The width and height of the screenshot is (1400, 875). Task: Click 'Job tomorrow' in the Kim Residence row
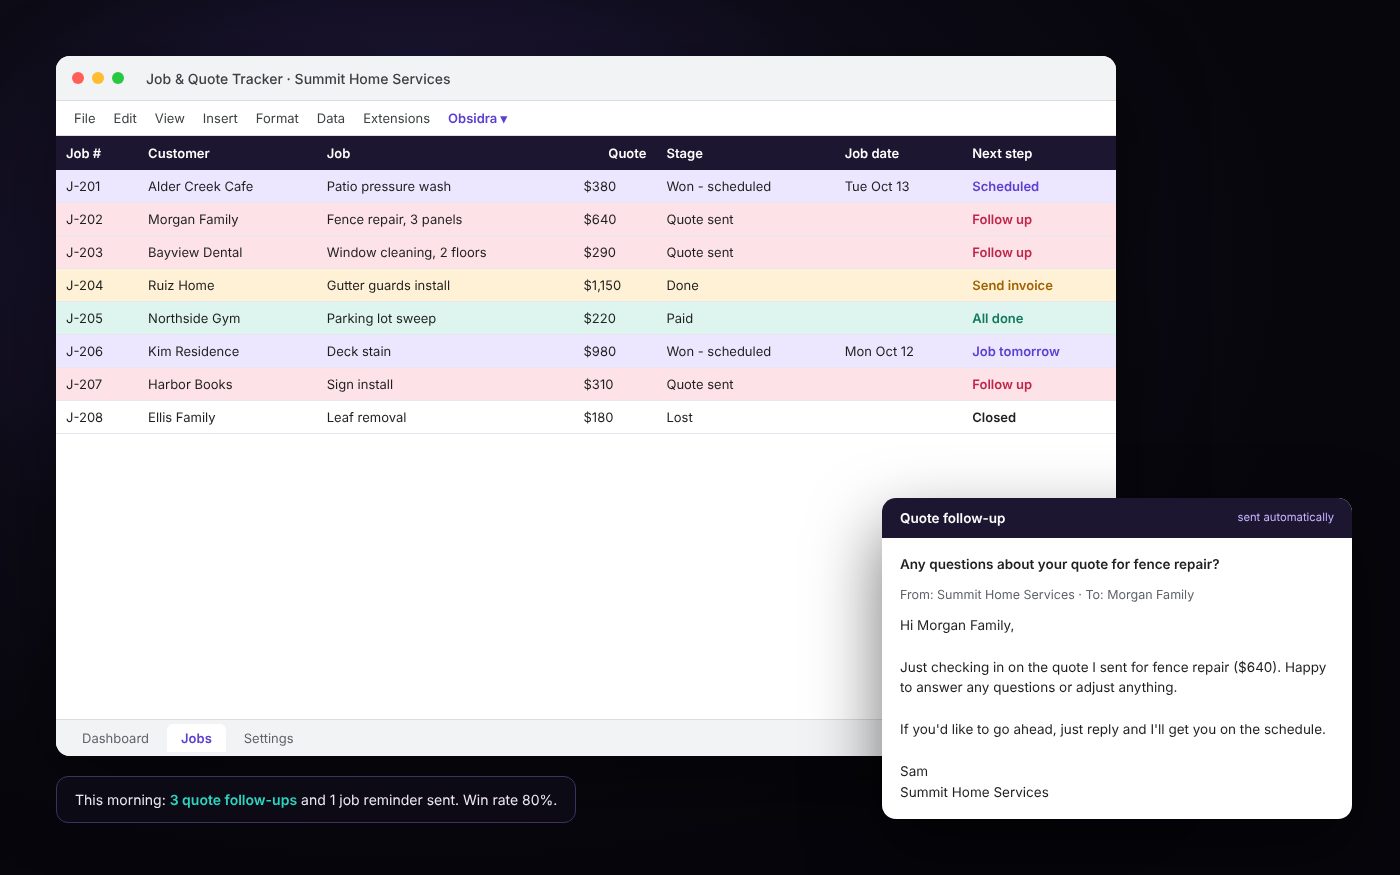tap(1016, 351)
